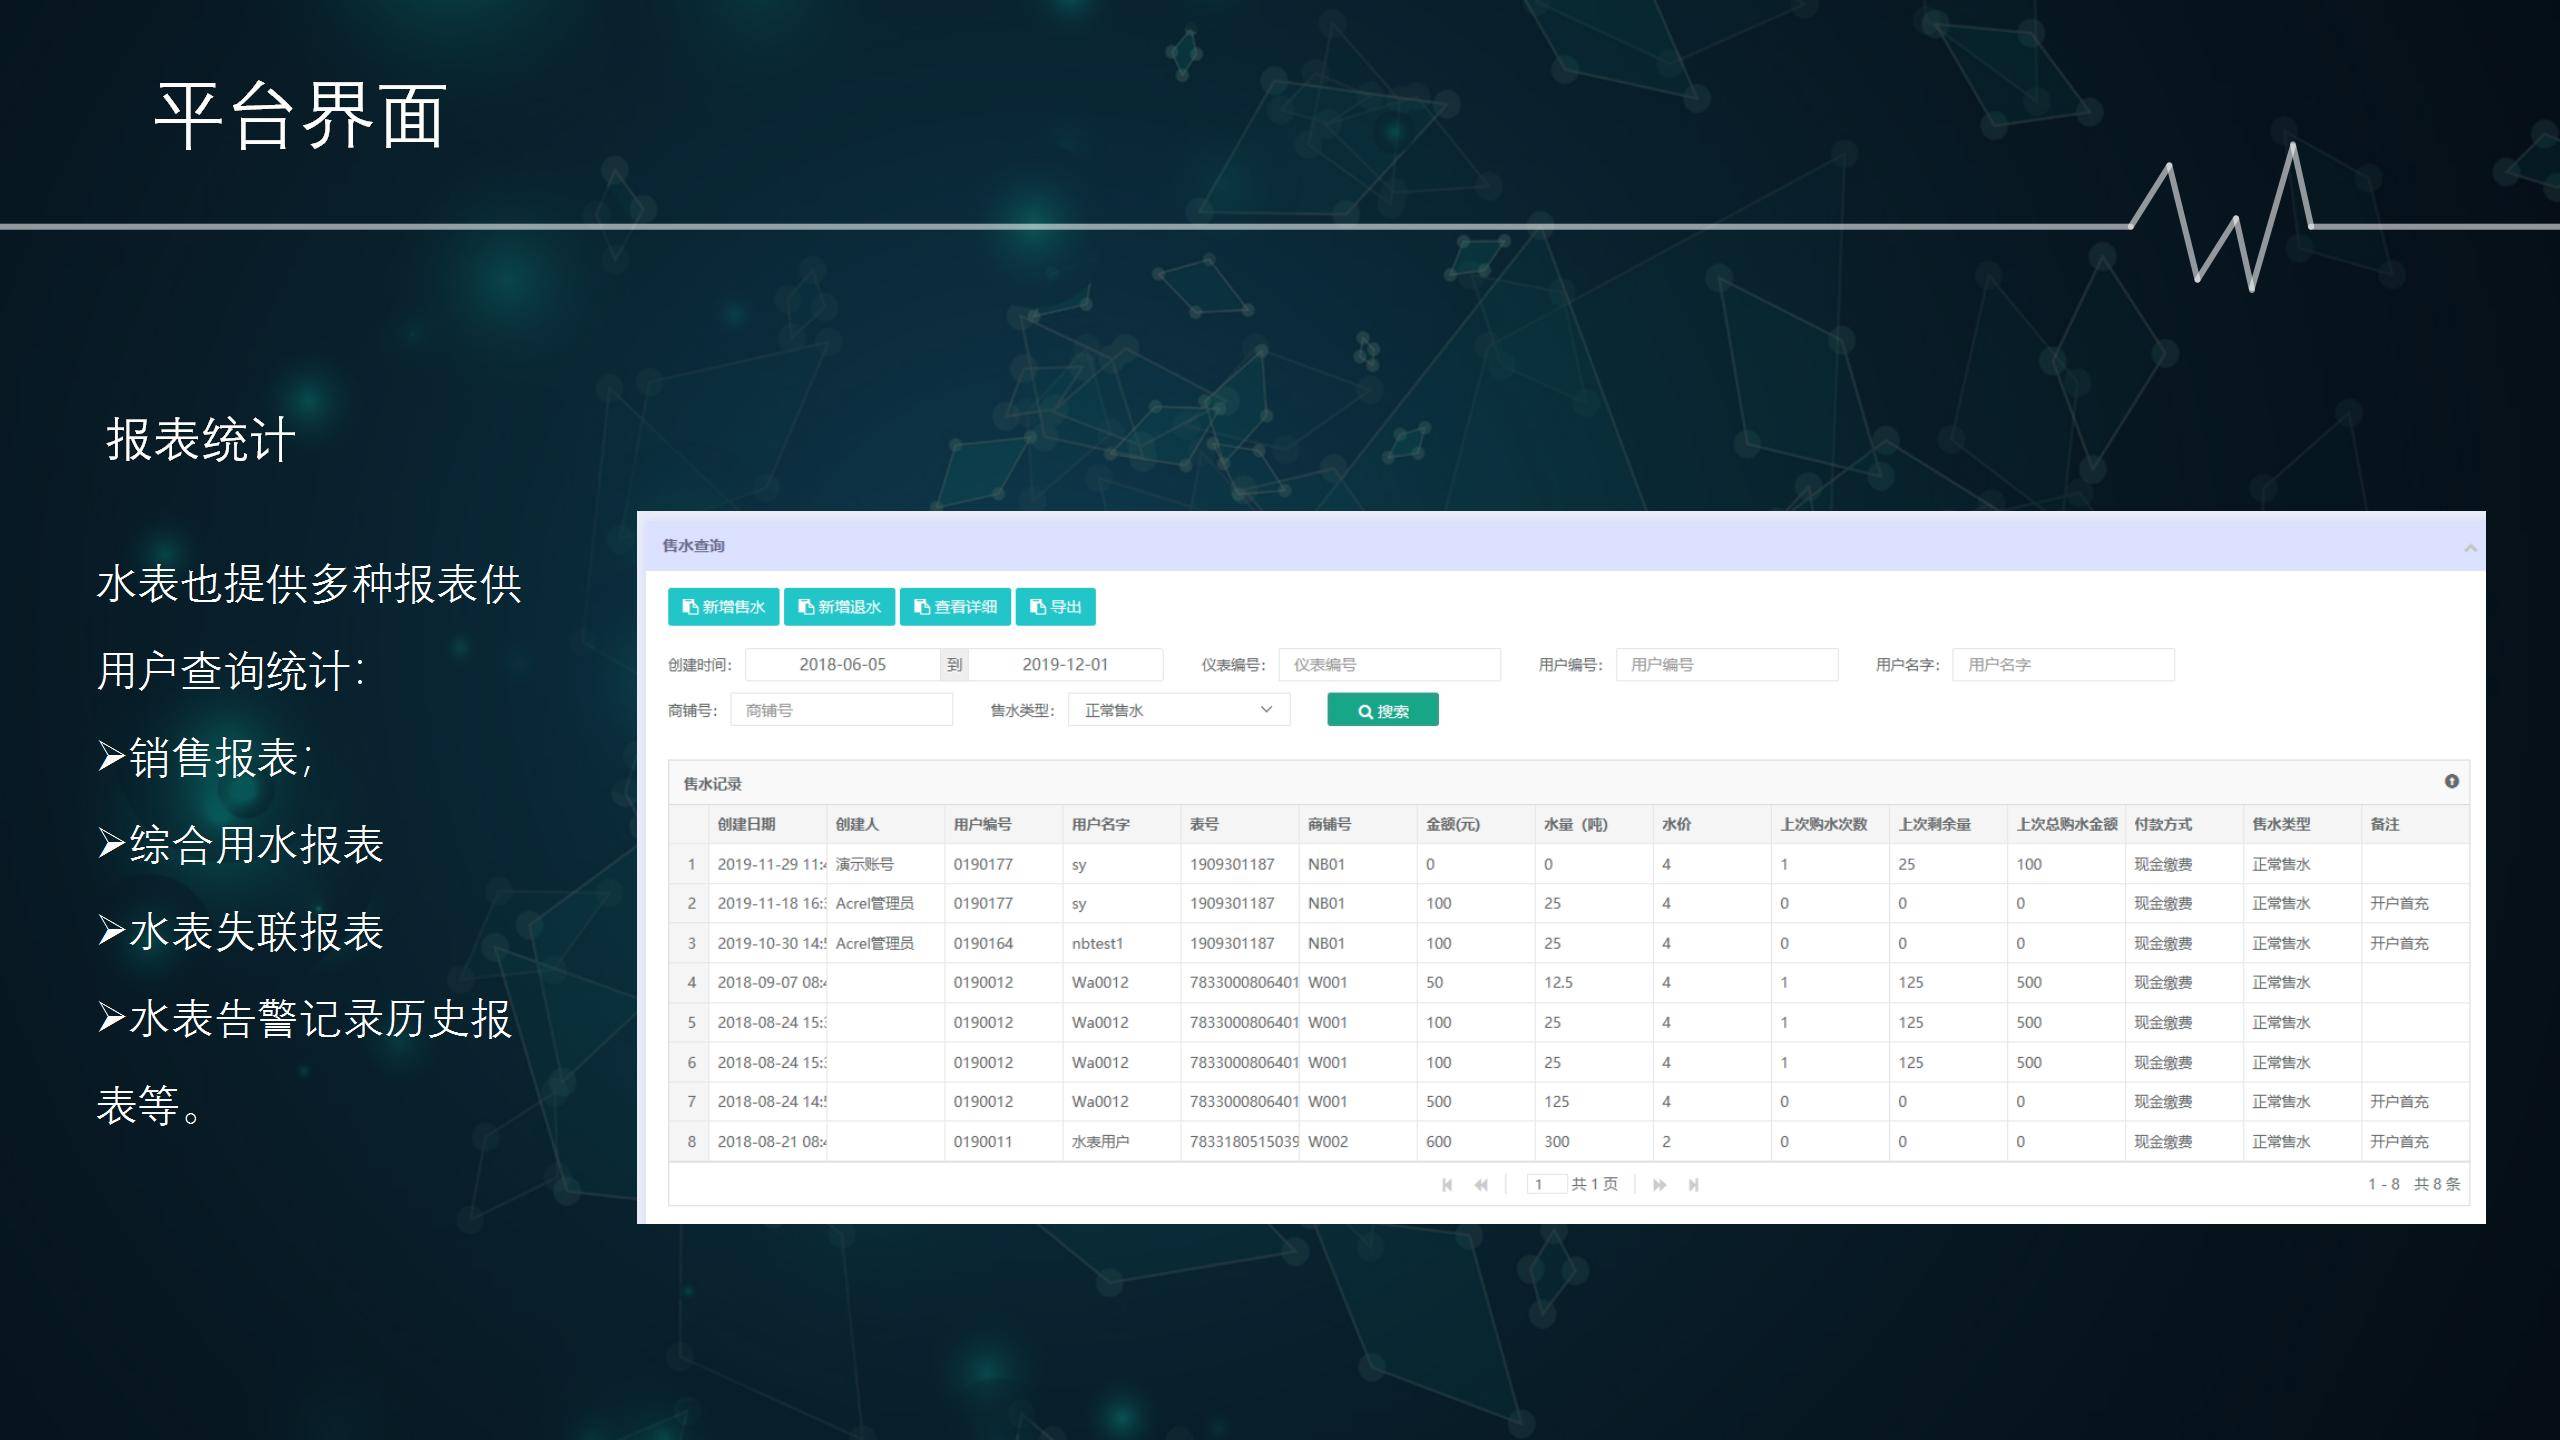Click the start date field 2018-06-05
The height and width of the screenshot is (1440, 2560).
(x=842, y=665)
